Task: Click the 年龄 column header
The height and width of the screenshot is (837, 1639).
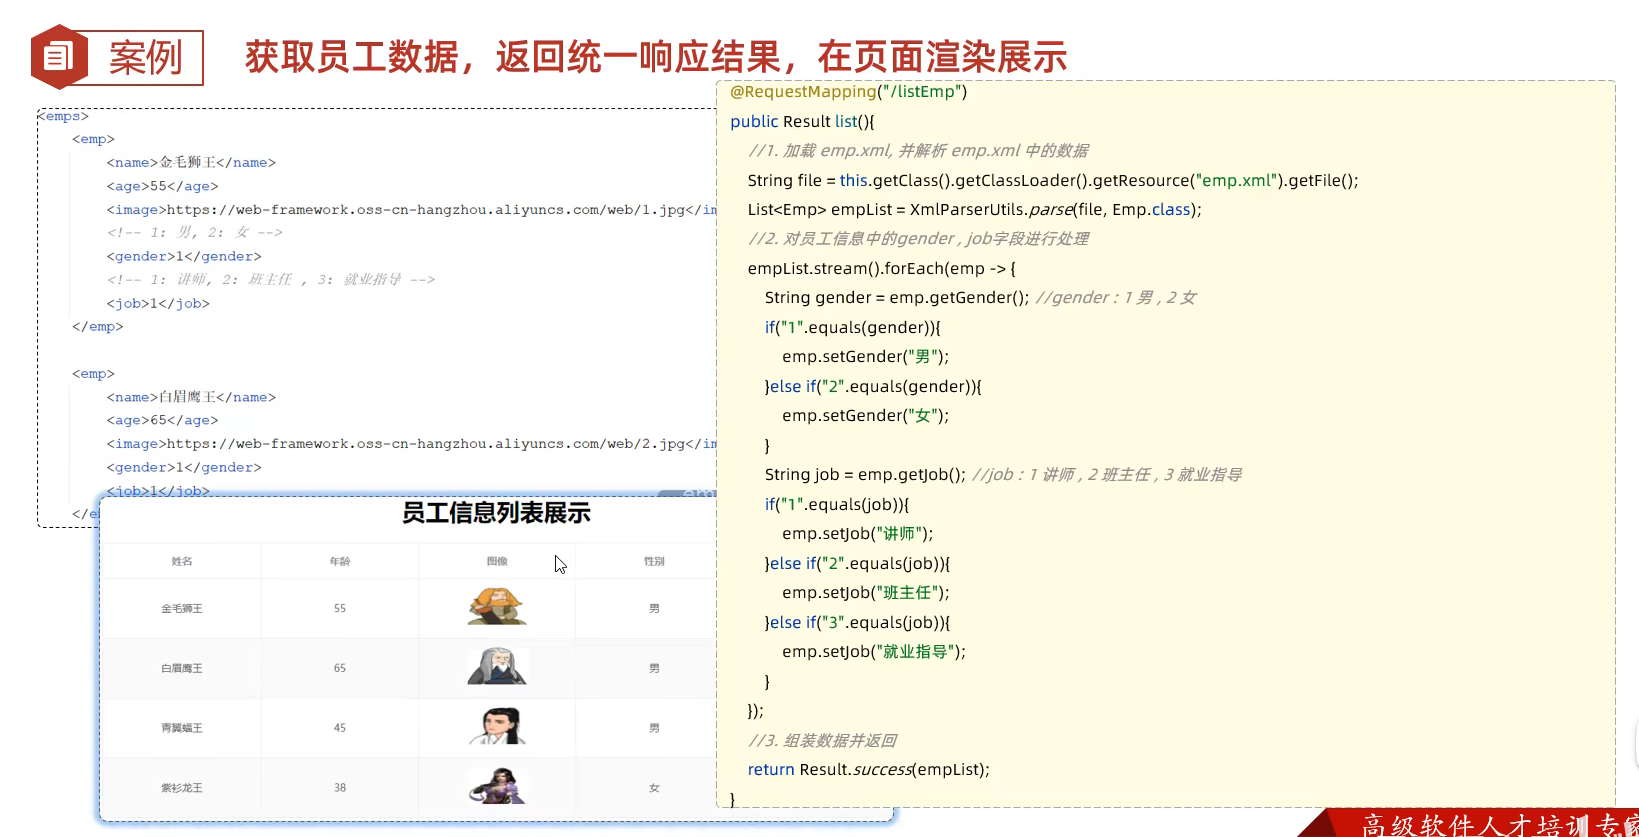Action: tap(340, 562)
